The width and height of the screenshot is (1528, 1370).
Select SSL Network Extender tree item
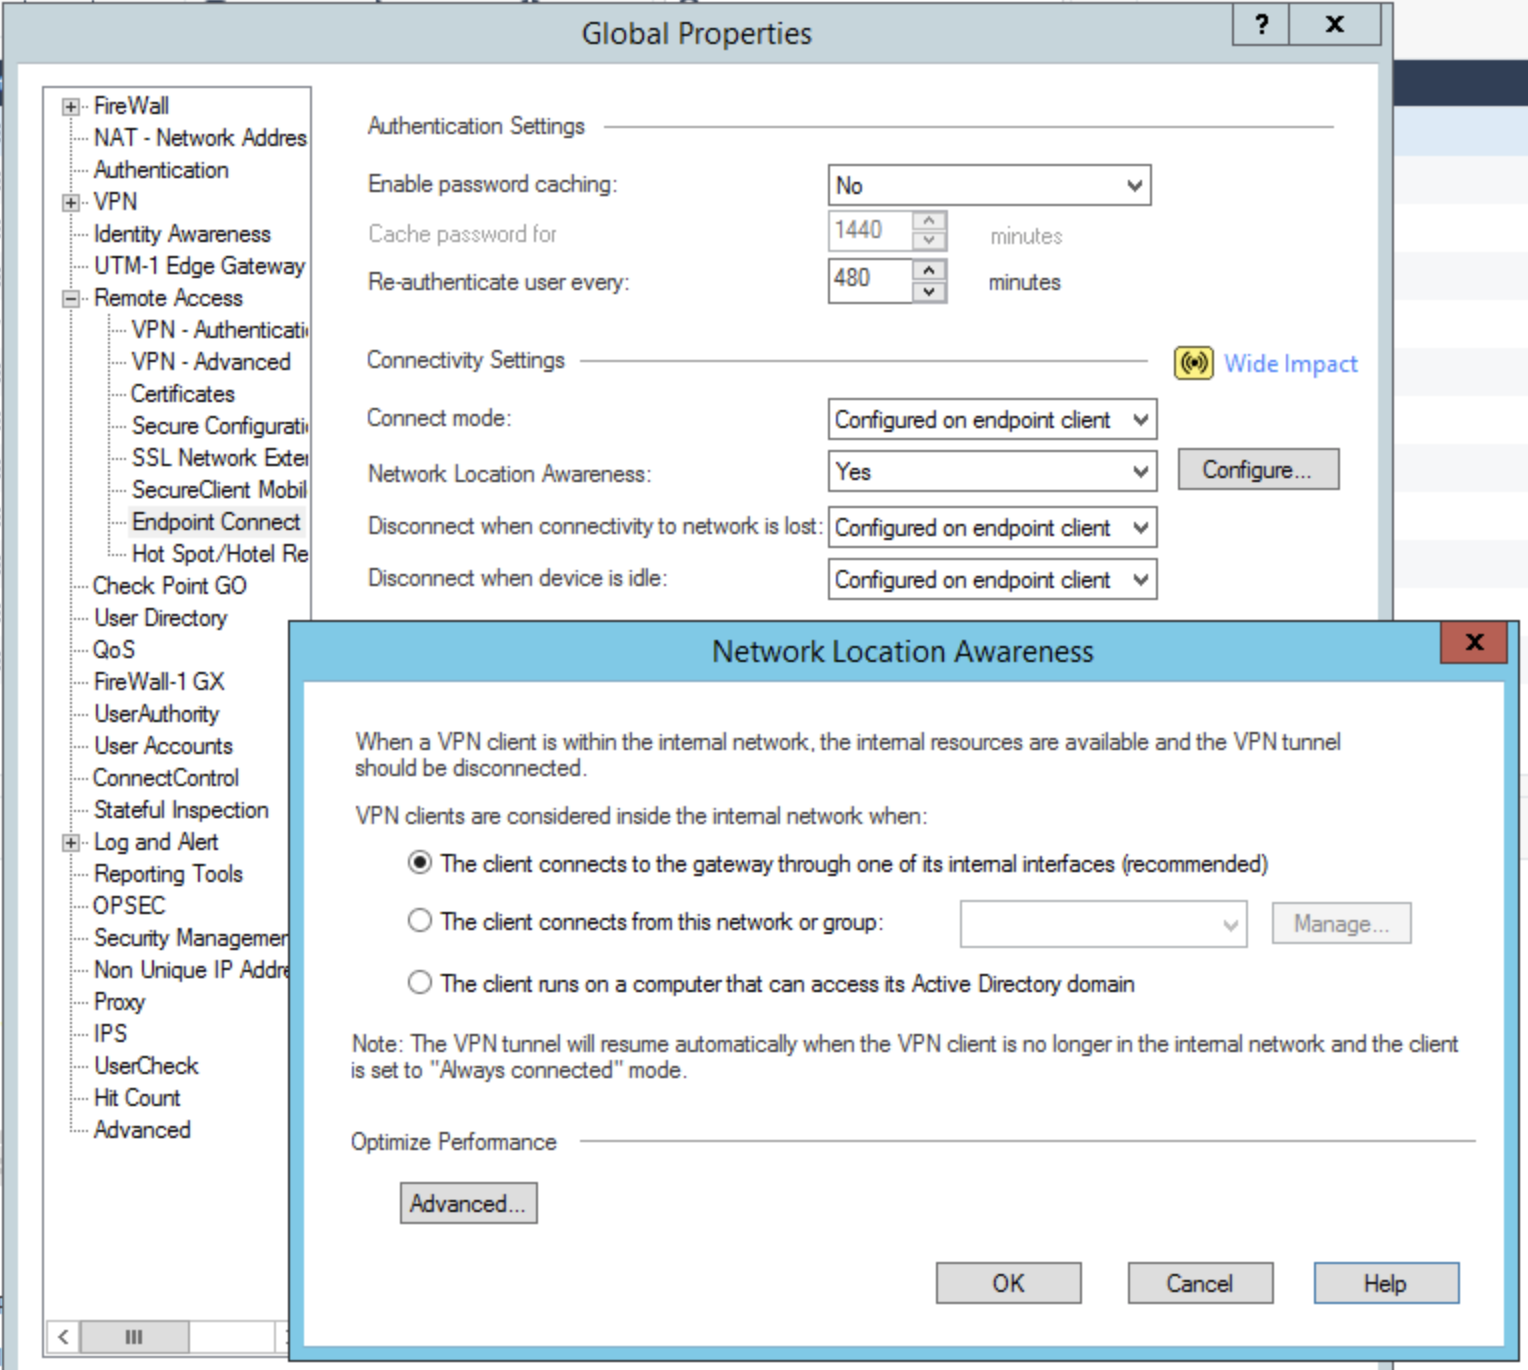(x=219, y=458)
